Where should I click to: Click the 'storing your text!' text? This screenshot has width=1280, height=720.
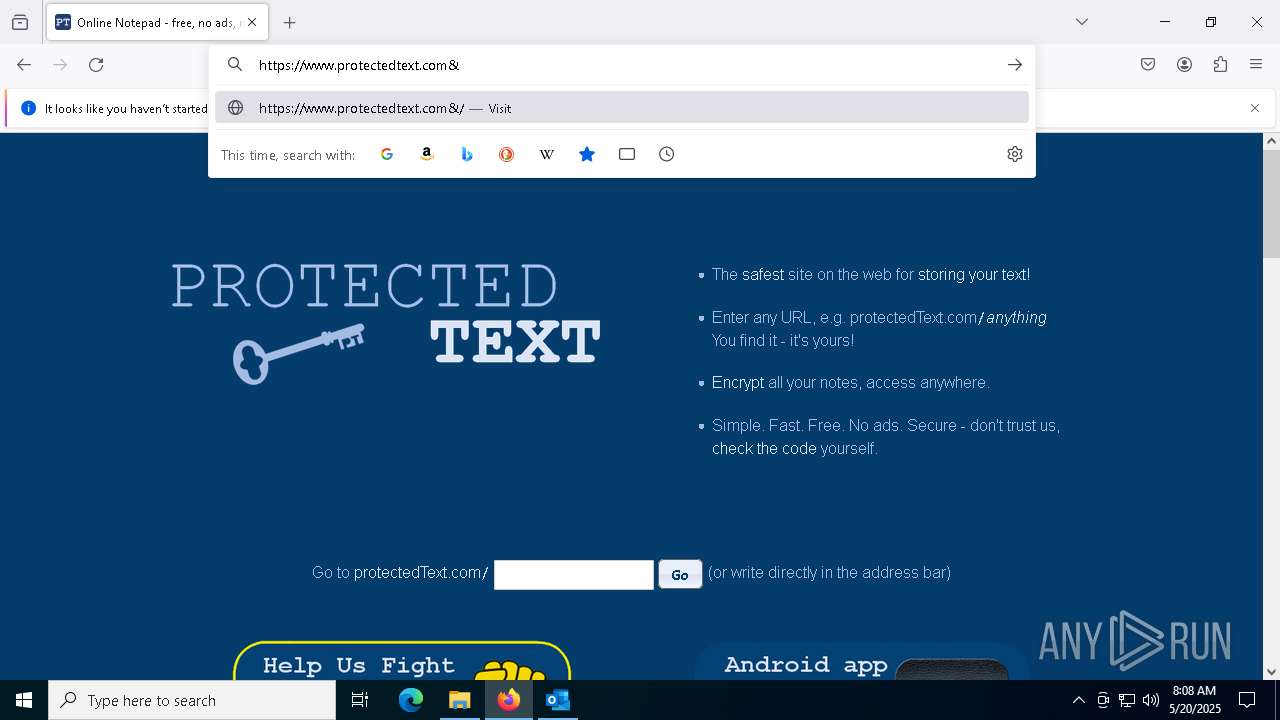(974, 274)
